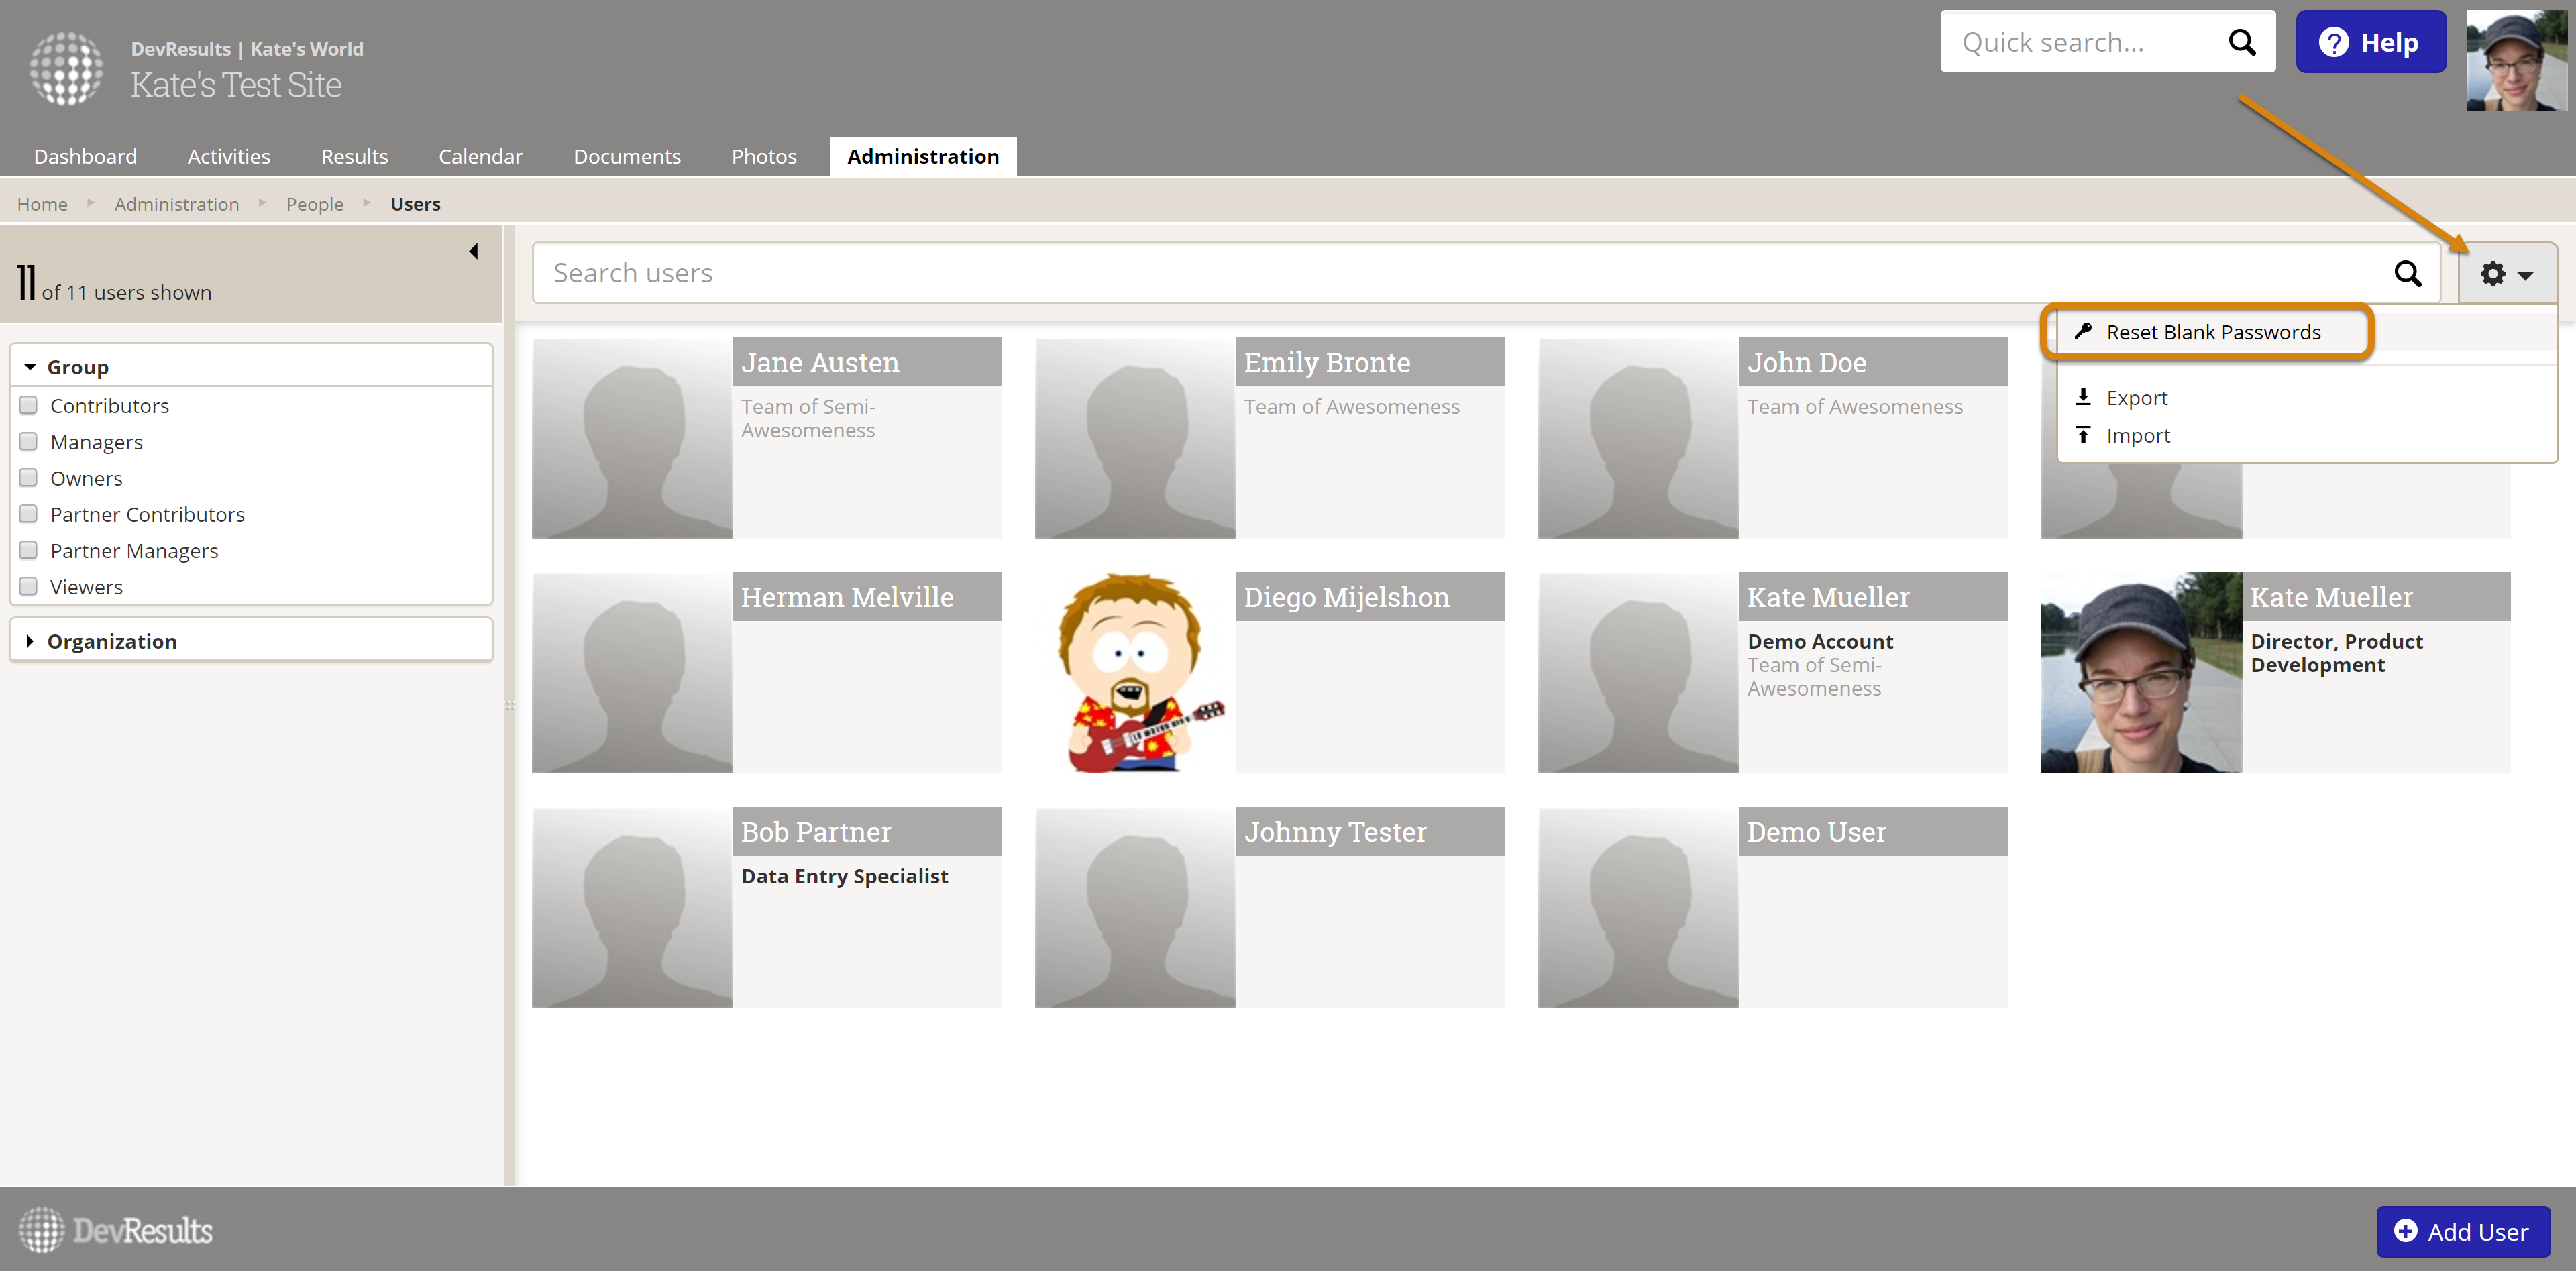Click the Export download icon
This screenshot has width=2576, height=1271.
click(x=2083, y=397)
